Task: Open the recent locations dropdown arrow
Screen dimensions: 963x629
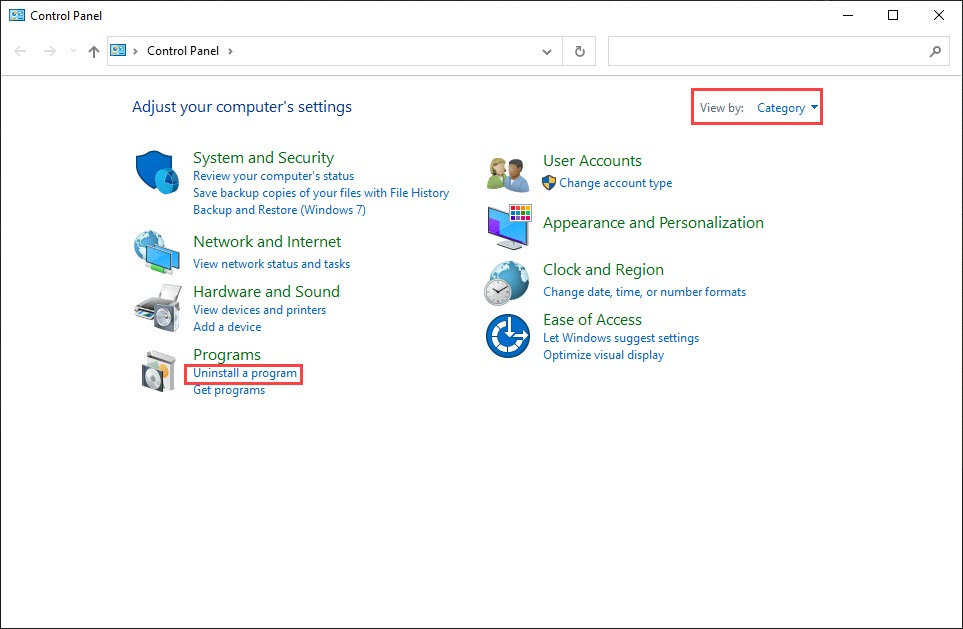Action: [74, 51]
